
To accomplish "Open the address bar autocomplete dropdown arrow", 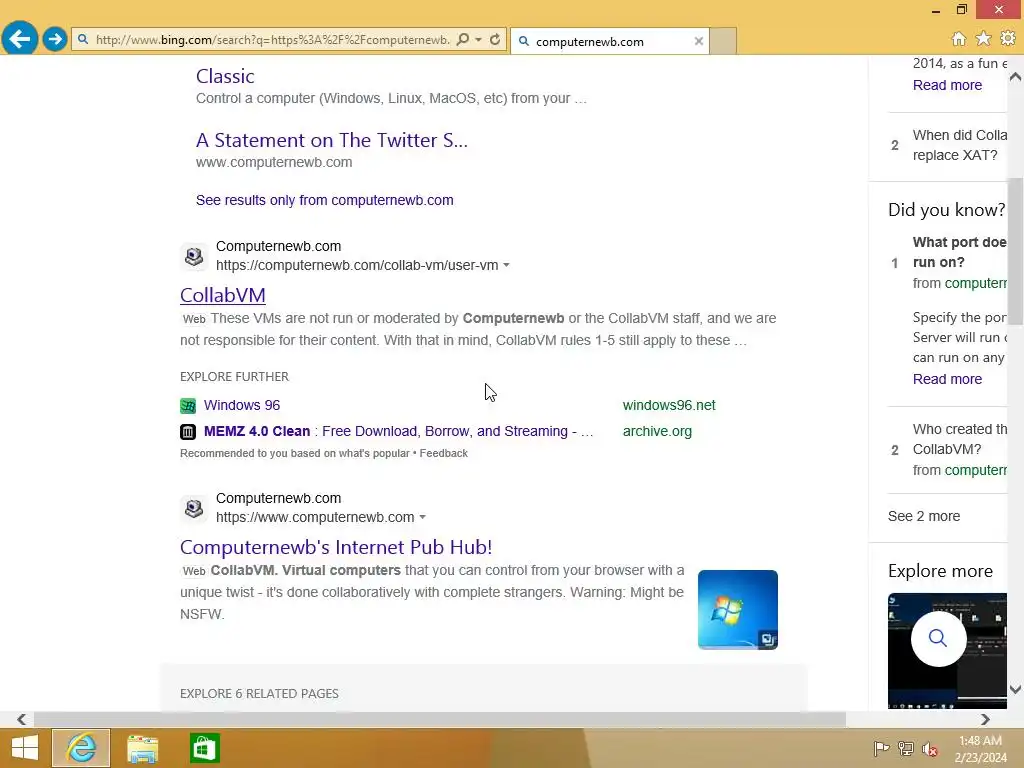I will pos(479,39).
